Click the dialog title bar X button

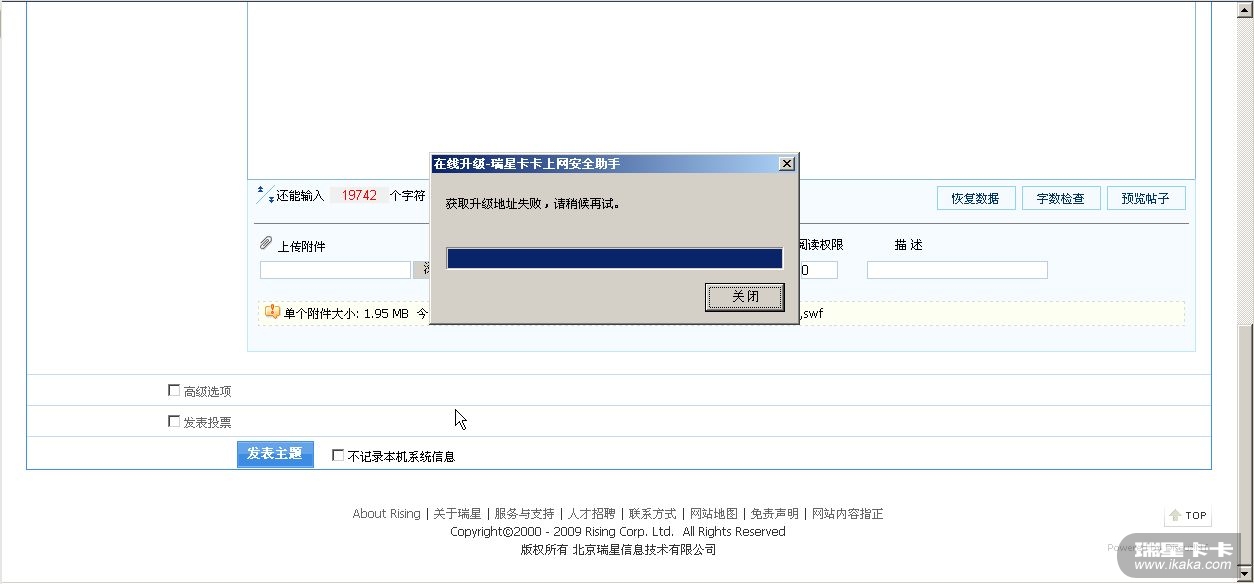(x=787, y=163)
